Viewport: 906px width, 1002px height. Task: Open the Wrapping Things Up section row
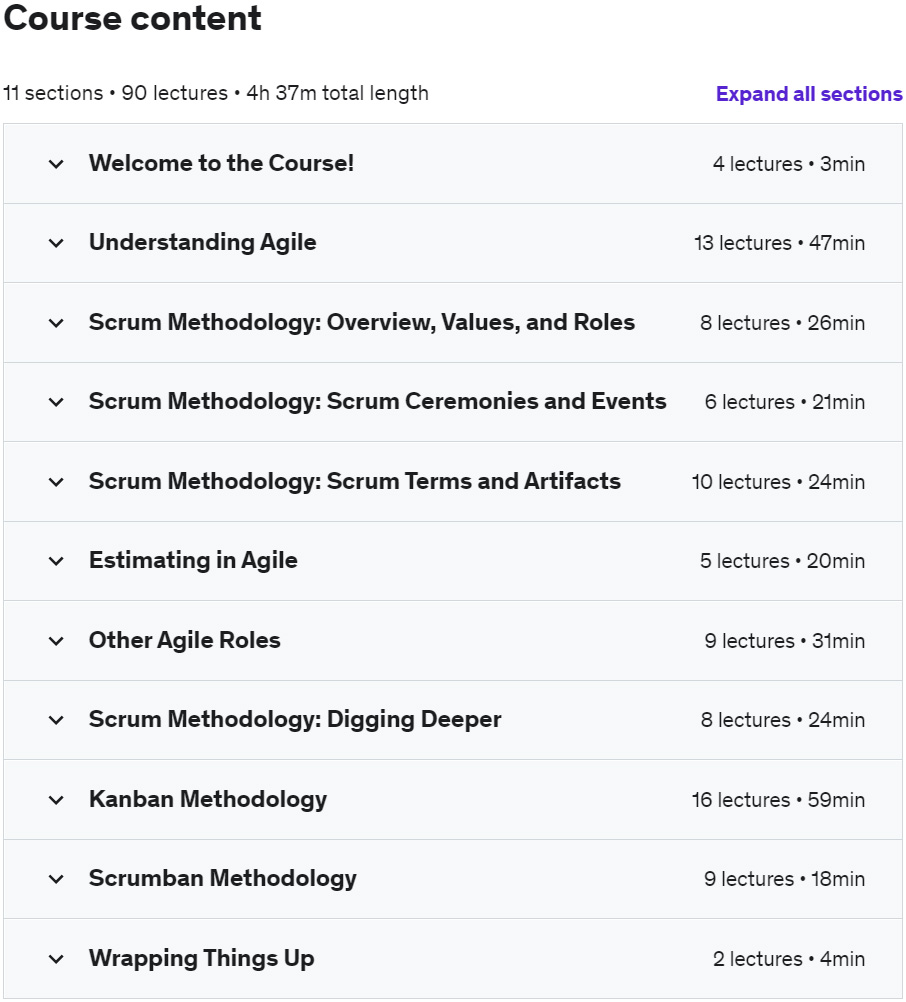453,959
